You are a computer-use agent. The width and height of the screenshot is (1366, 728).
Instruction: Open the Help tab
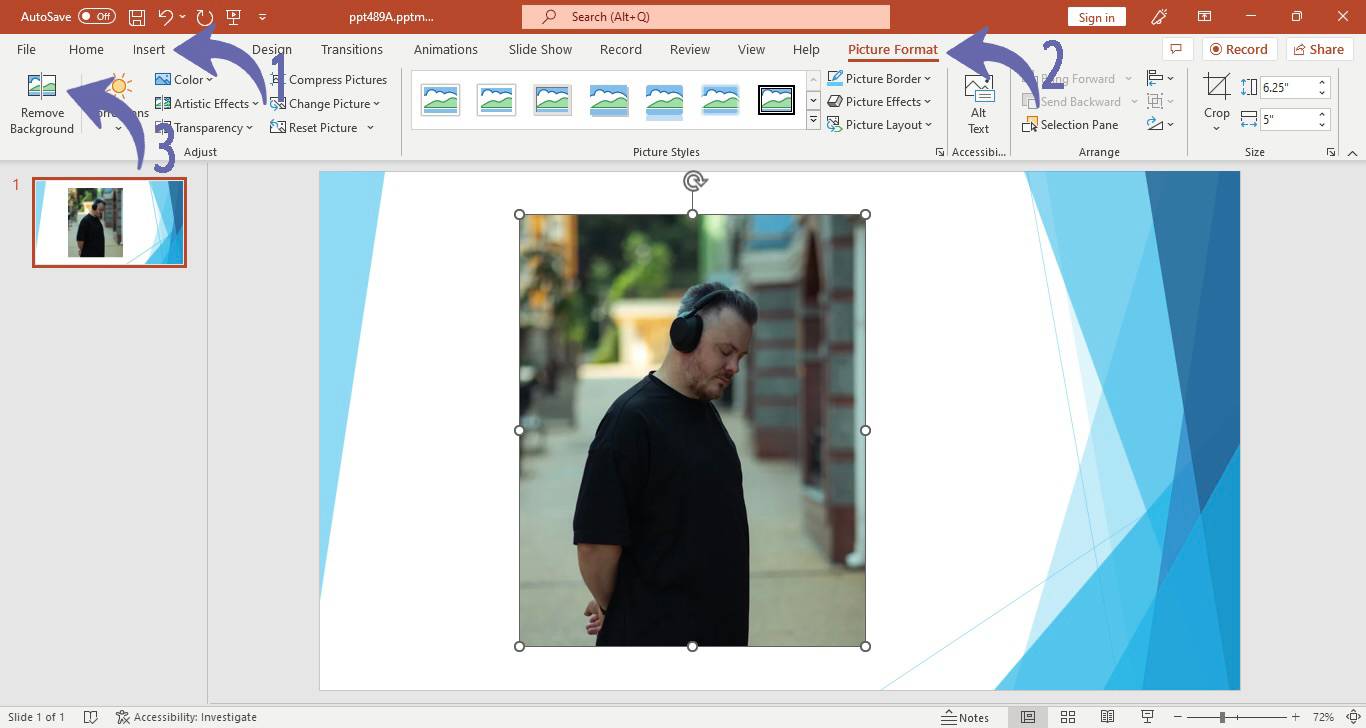806,49
